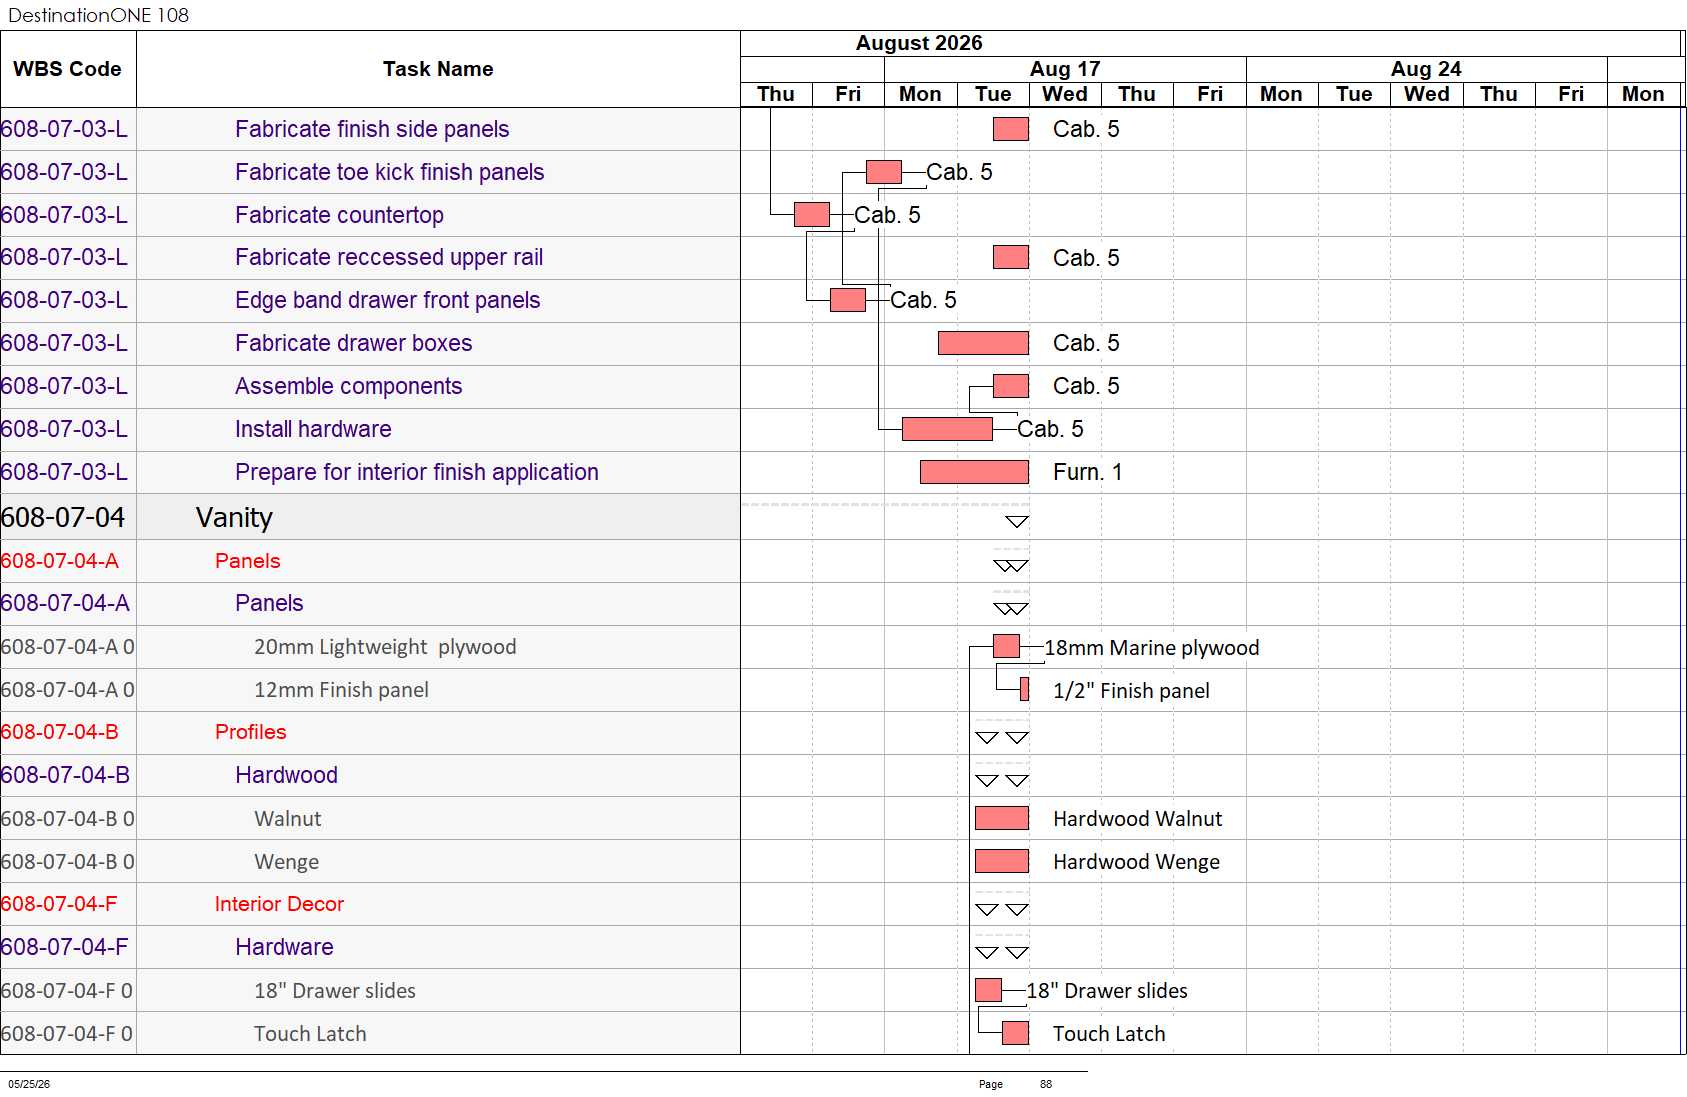Select the Fabricate drawer boxes Gantt bar
The height and width of the screenshot is (1097, 1687).
tap(983, 343)
